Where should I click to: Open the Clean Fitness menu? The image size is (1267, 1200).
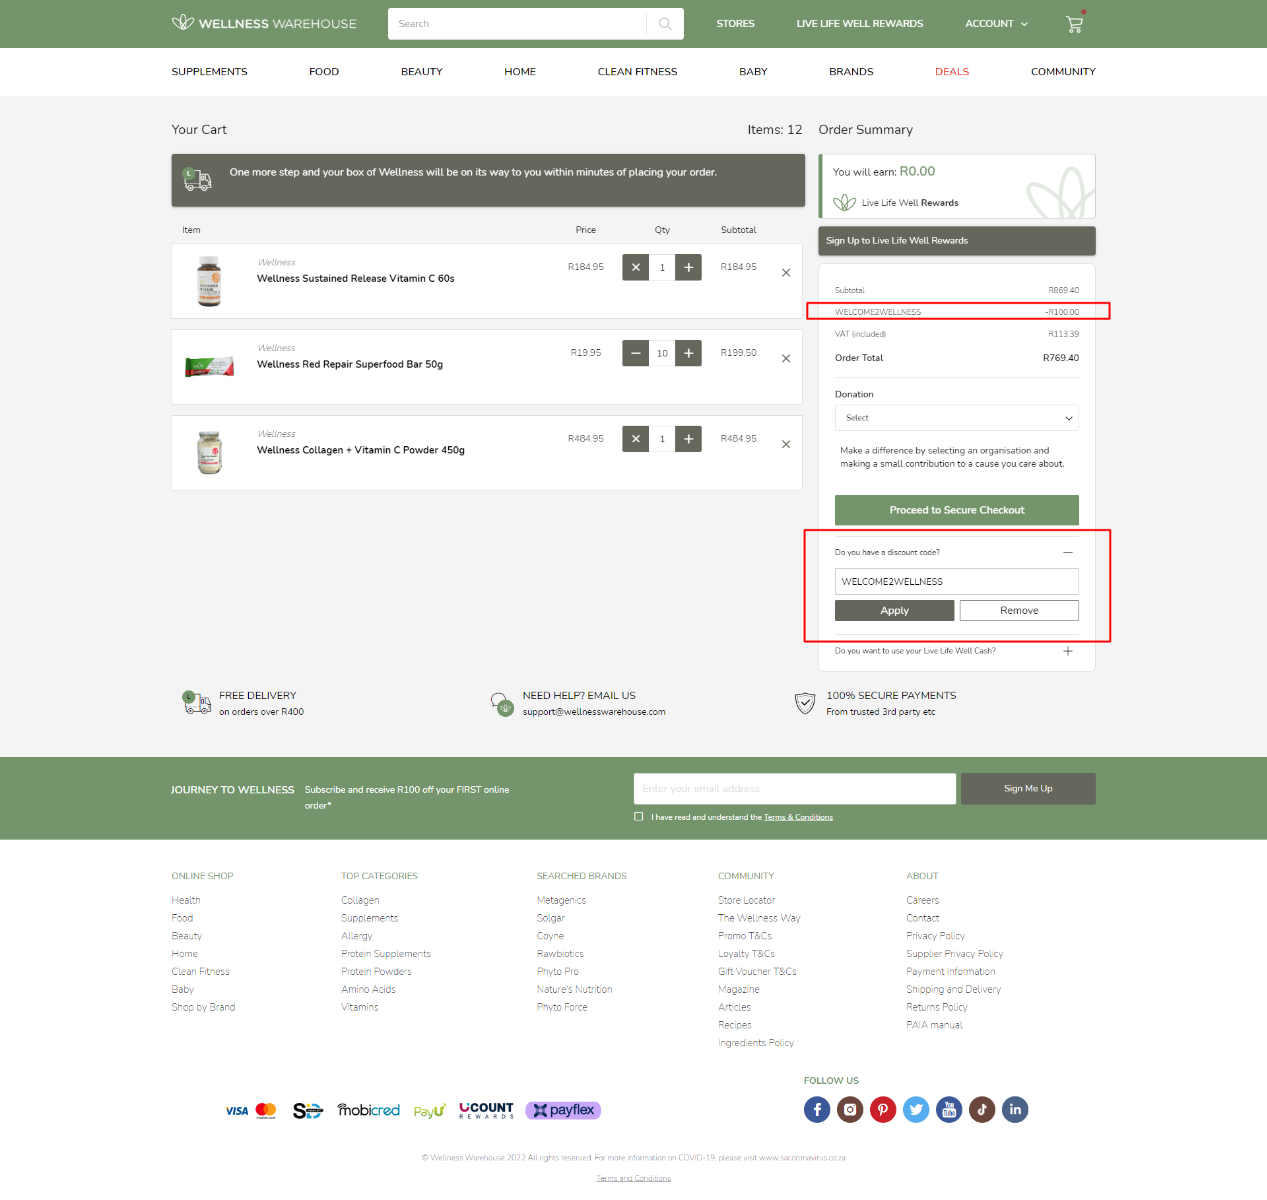(x=637, y=72)
